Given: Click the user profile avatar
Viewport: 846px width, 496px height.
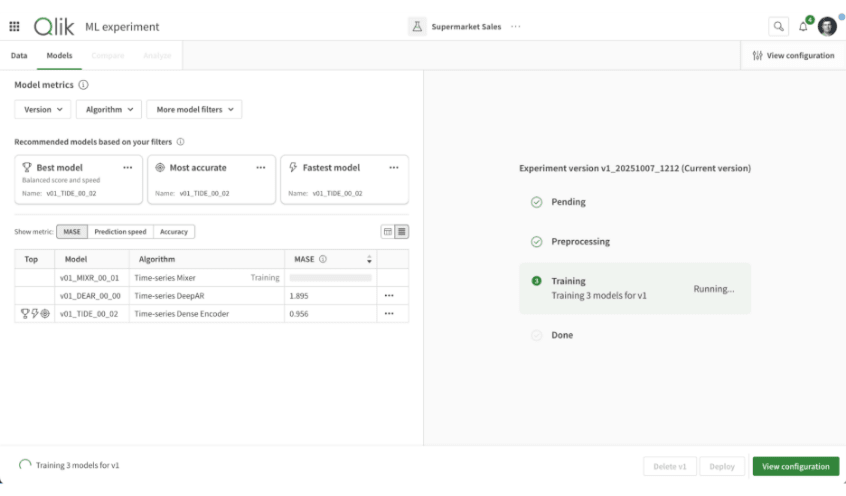Looking at the screenshot, I should 827,27.
